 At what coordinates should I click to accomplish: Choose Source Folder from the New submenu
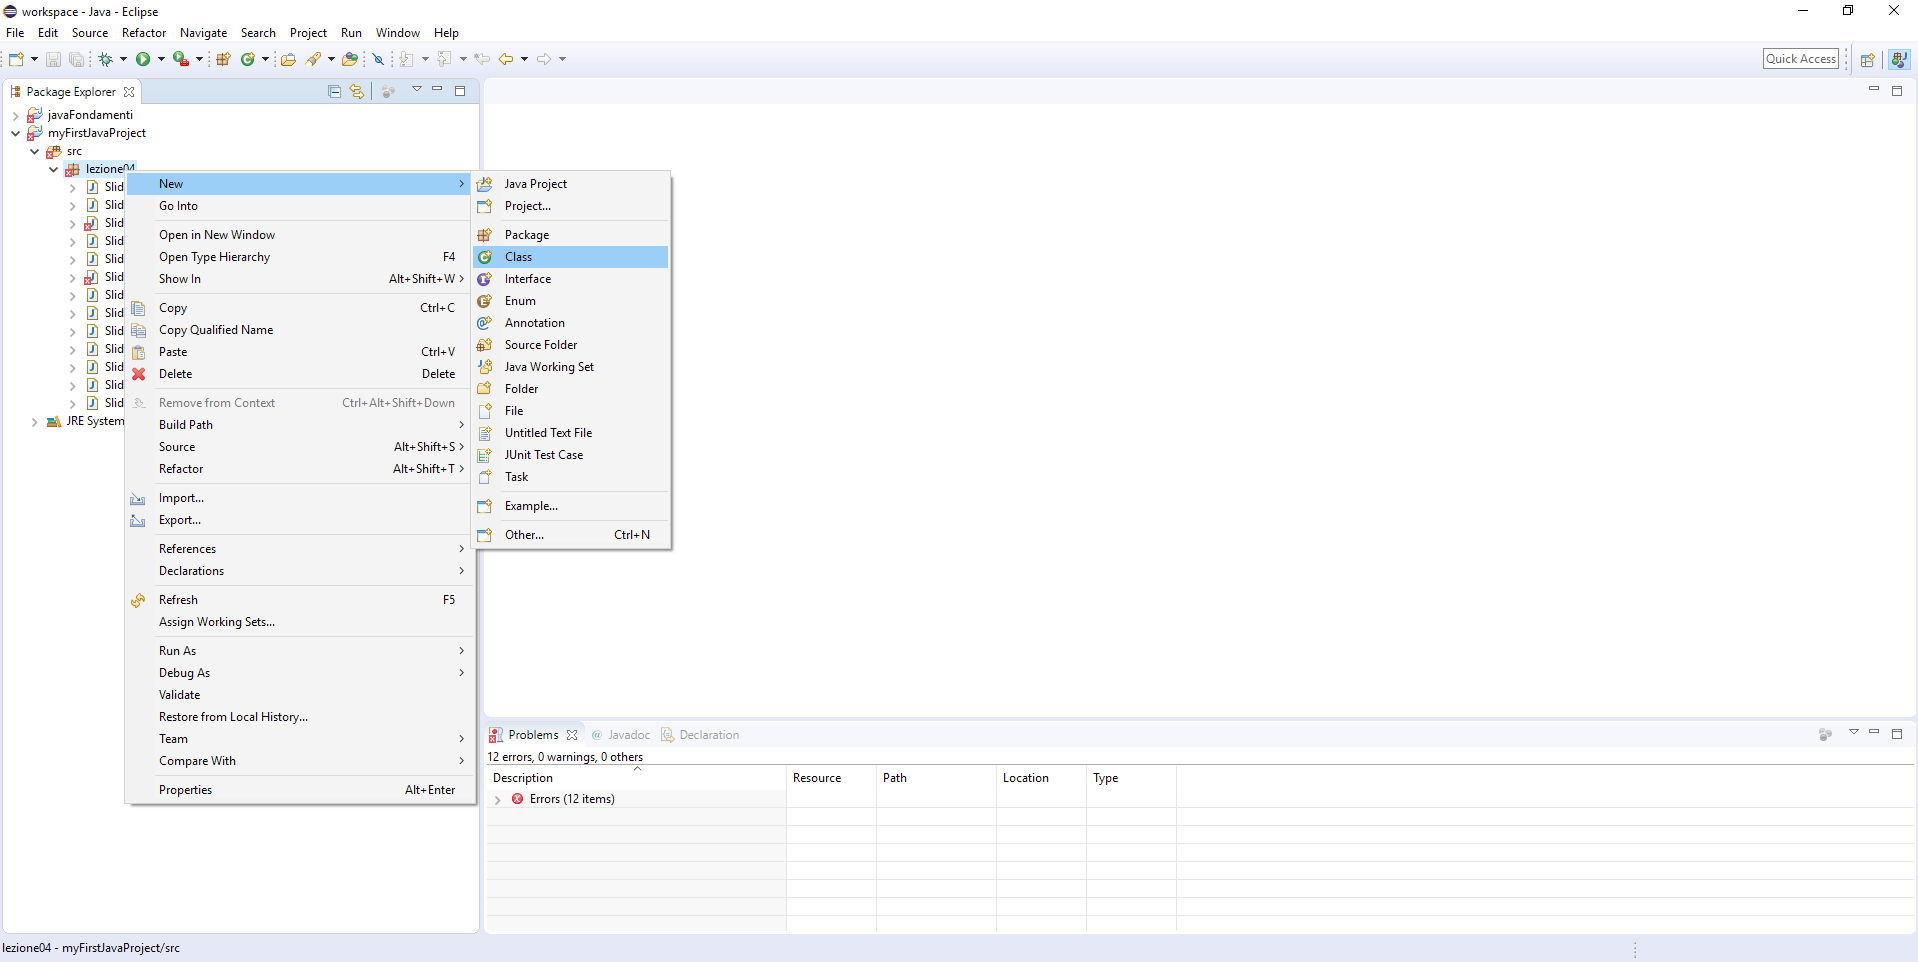tap(570, 345)
